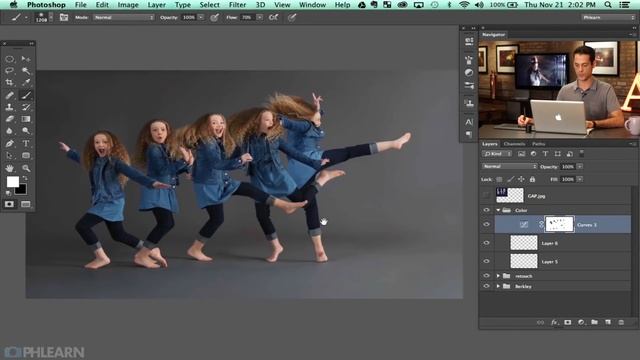Screen dimensions: 640x360
Task: Open the layer blend mode dropdown
Action: point(509,167)
